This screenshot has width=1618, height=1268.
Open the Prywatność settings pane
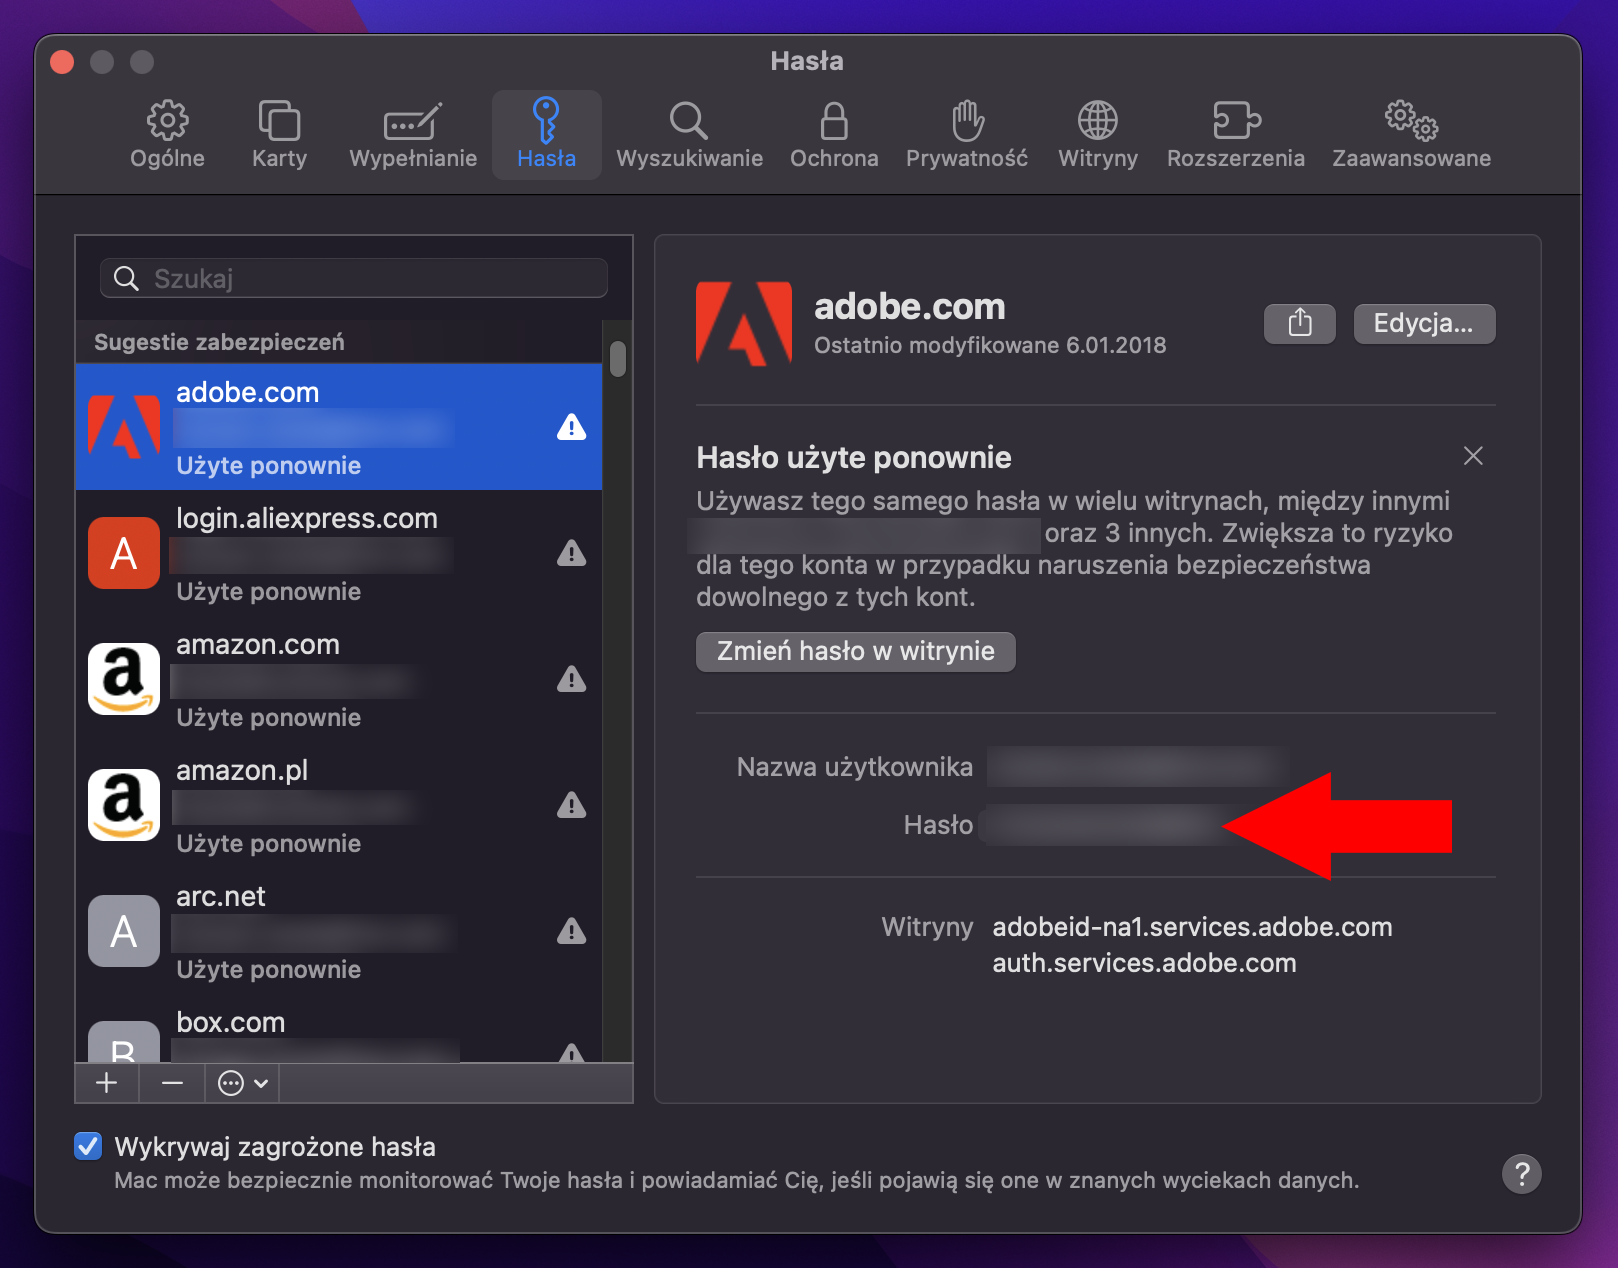[x=966, y=133]
